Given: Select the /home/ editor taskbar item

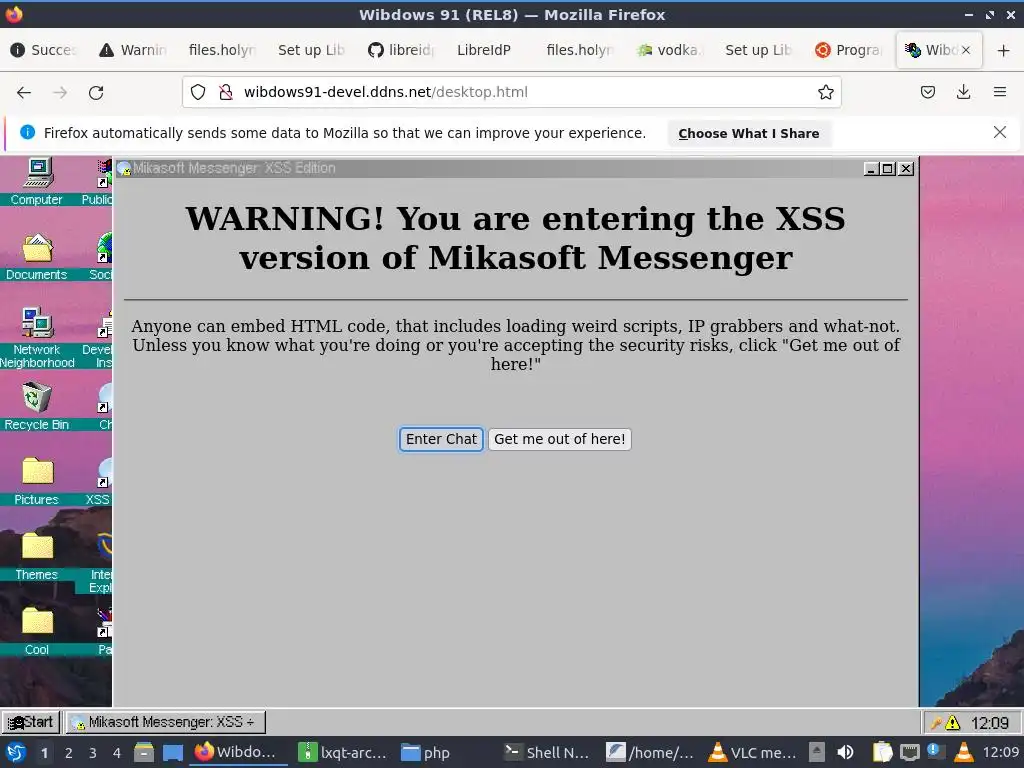Looking at the screenshot, I should (650, 753).
